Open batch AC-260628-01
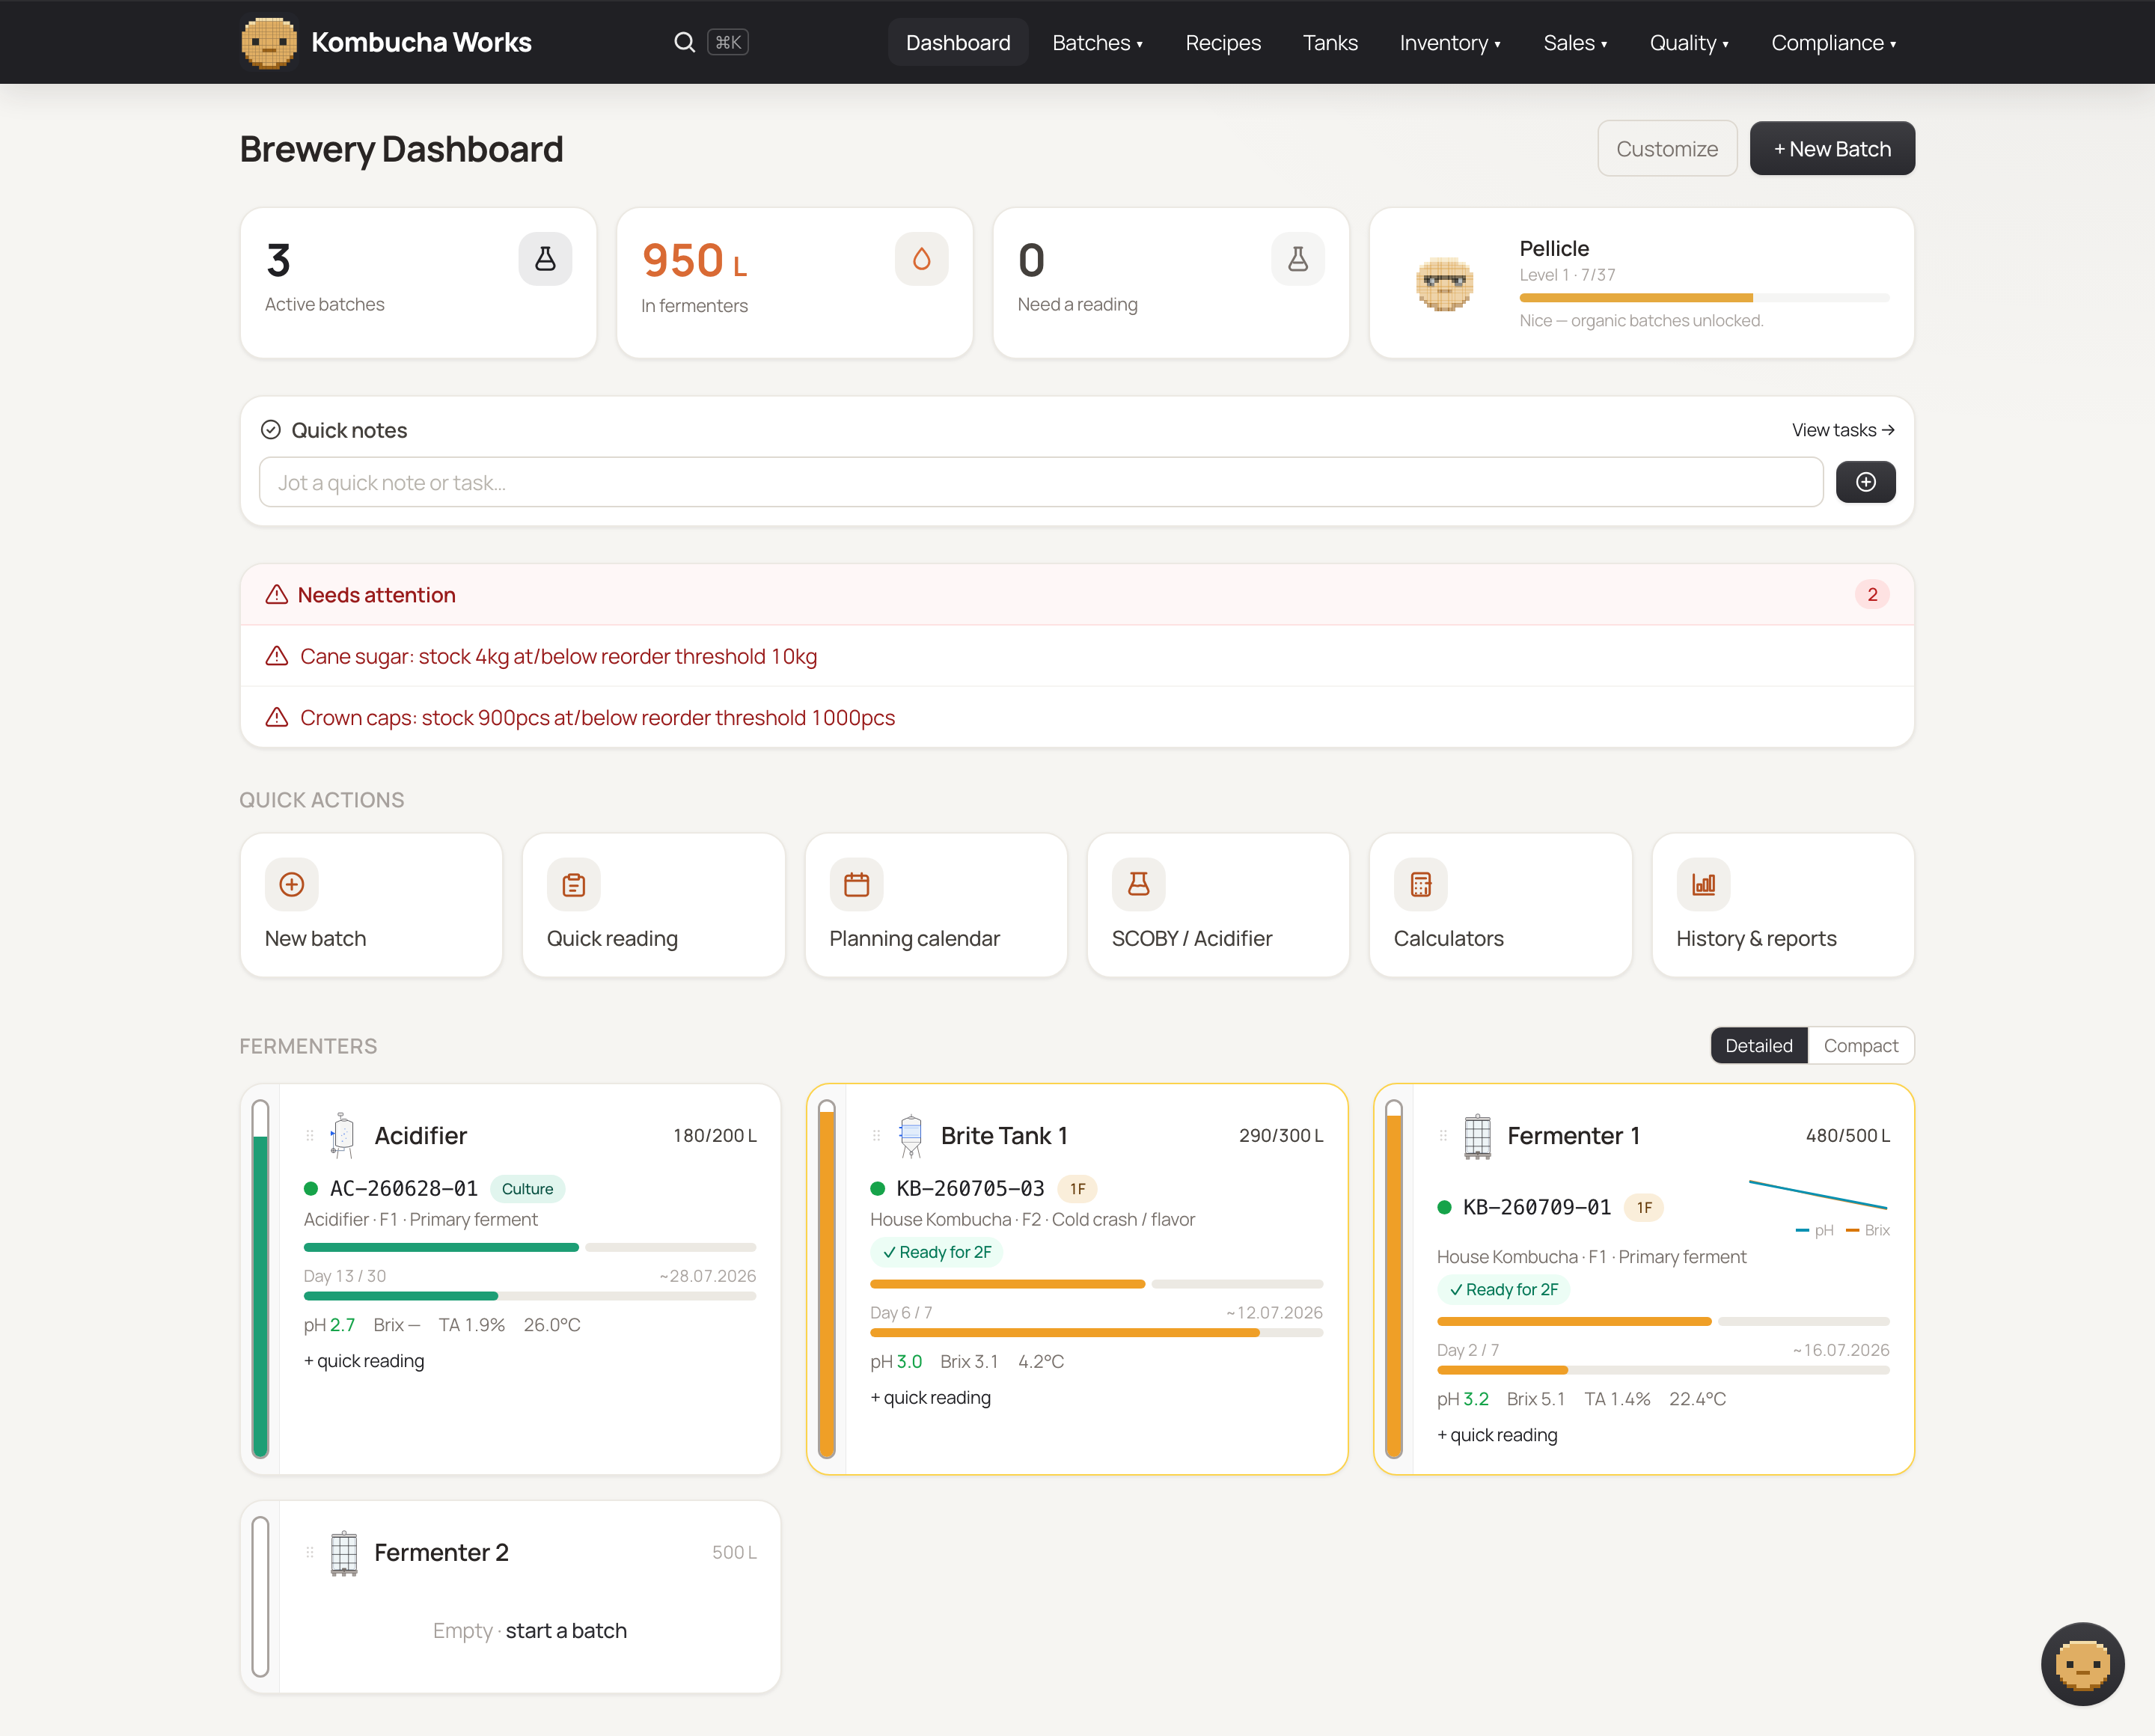Image resolution: width=2155 pixels, height=1736 pixels. pos(404,1188)
